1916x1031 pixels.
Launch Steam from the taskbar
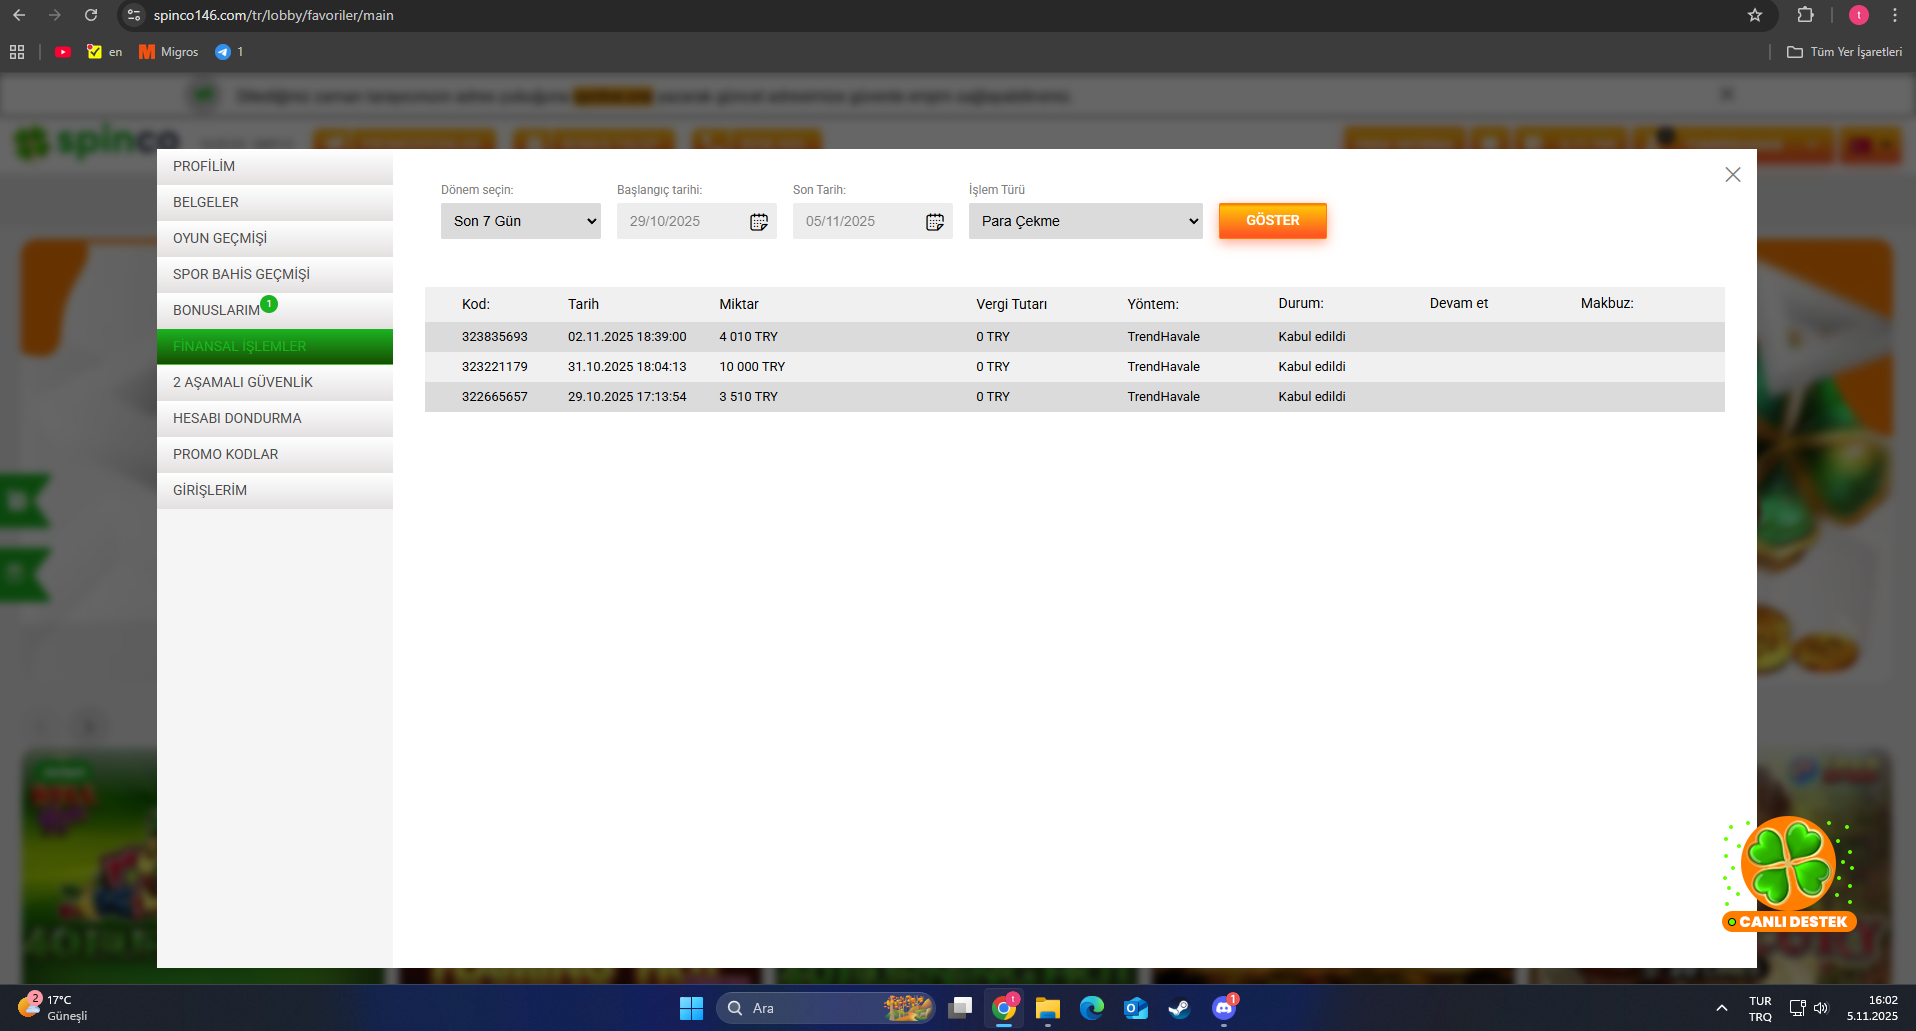click(1179, 1008)
